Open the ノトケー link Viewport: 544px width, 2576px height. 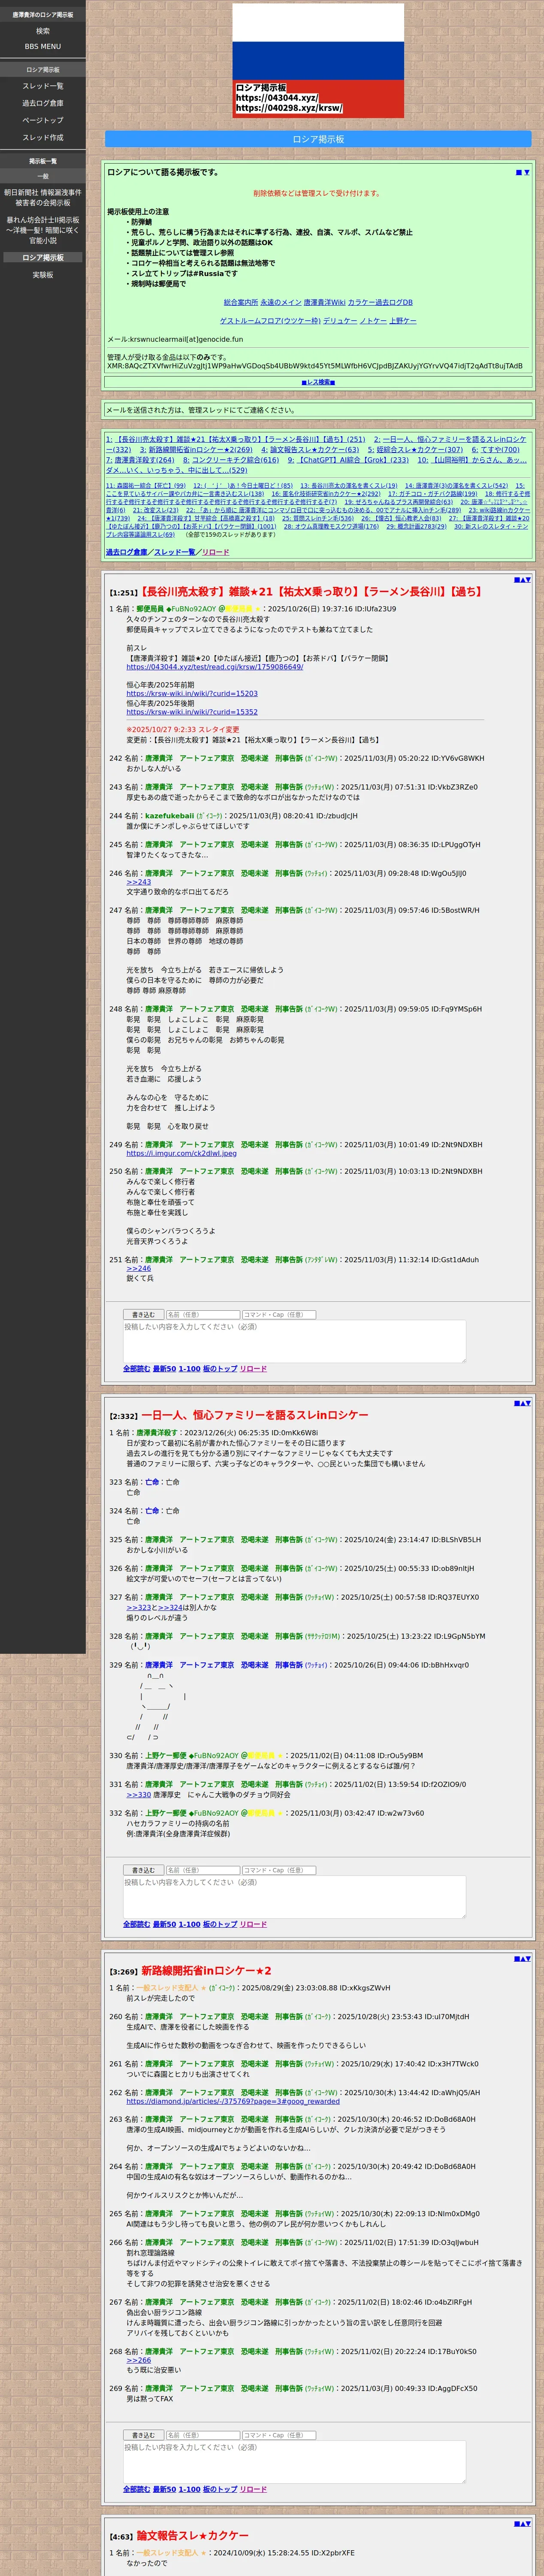click(373, 321)
